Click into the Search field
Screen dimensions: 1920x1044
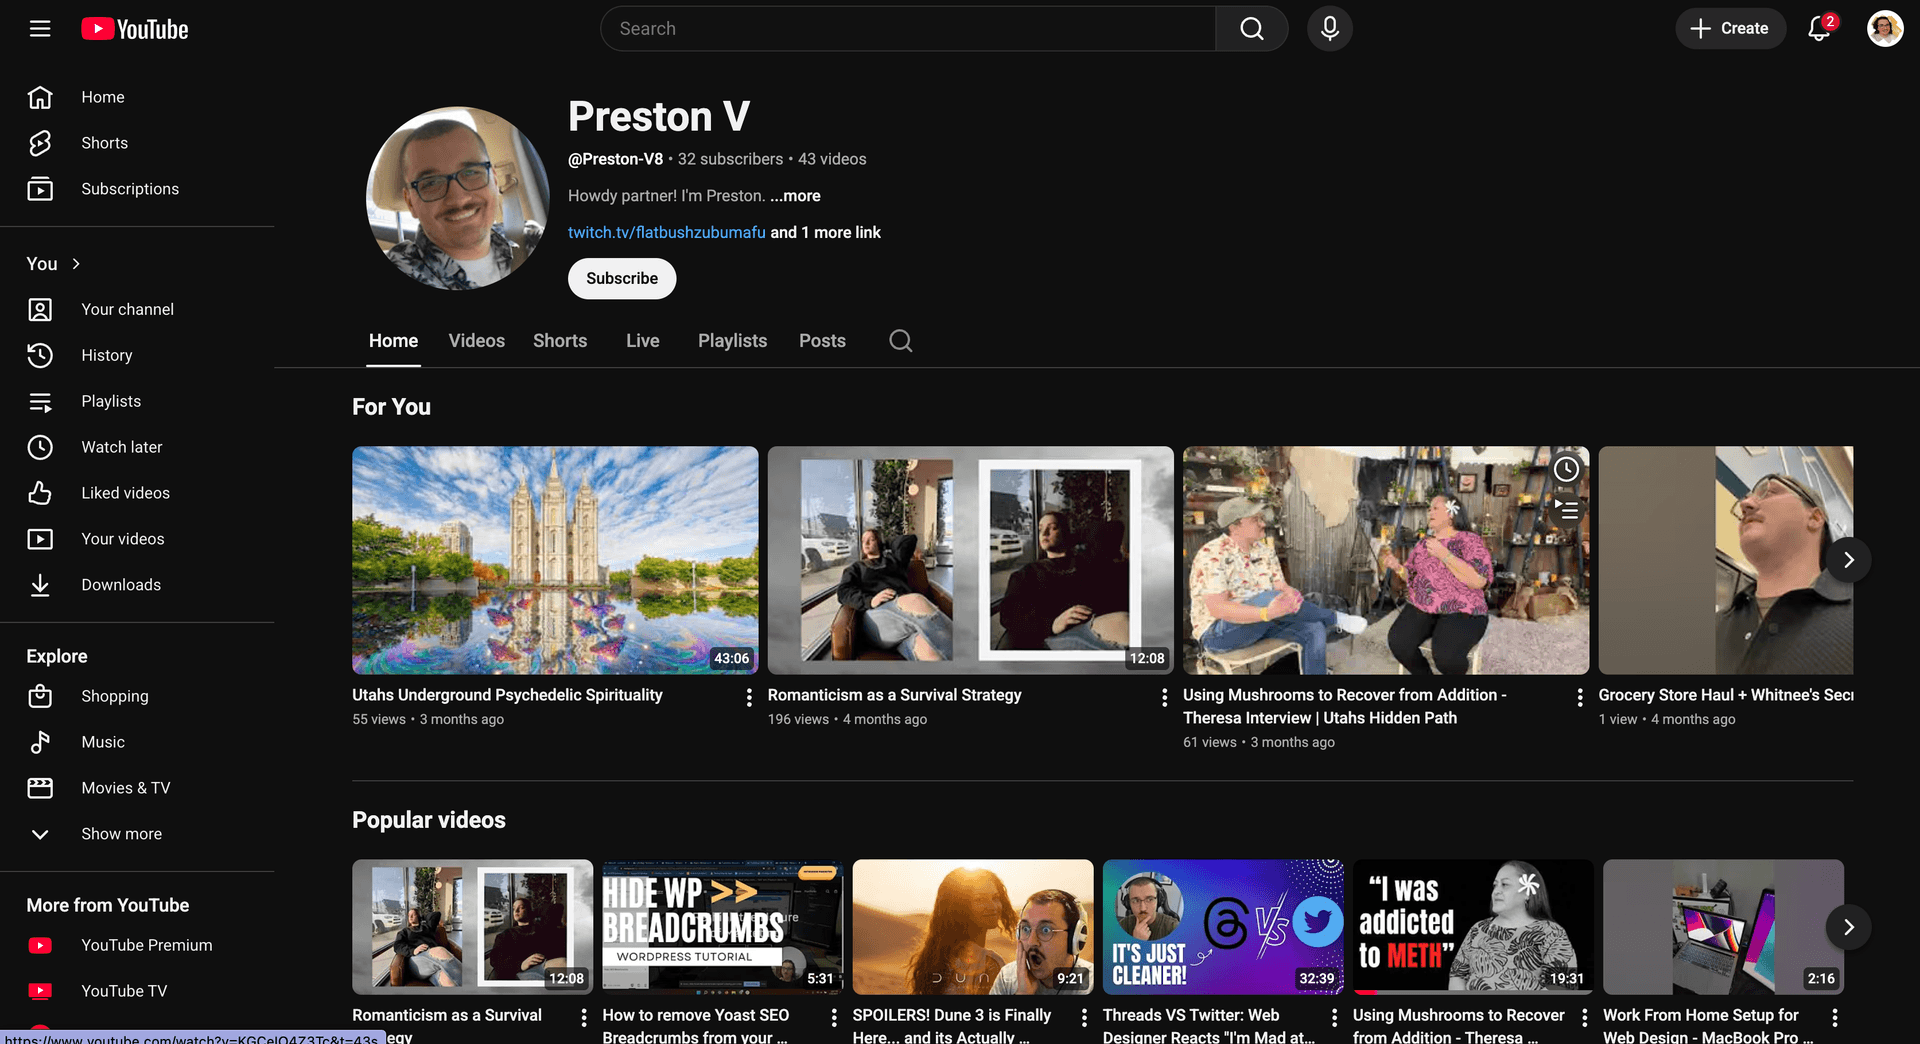(x=908, y=29)
